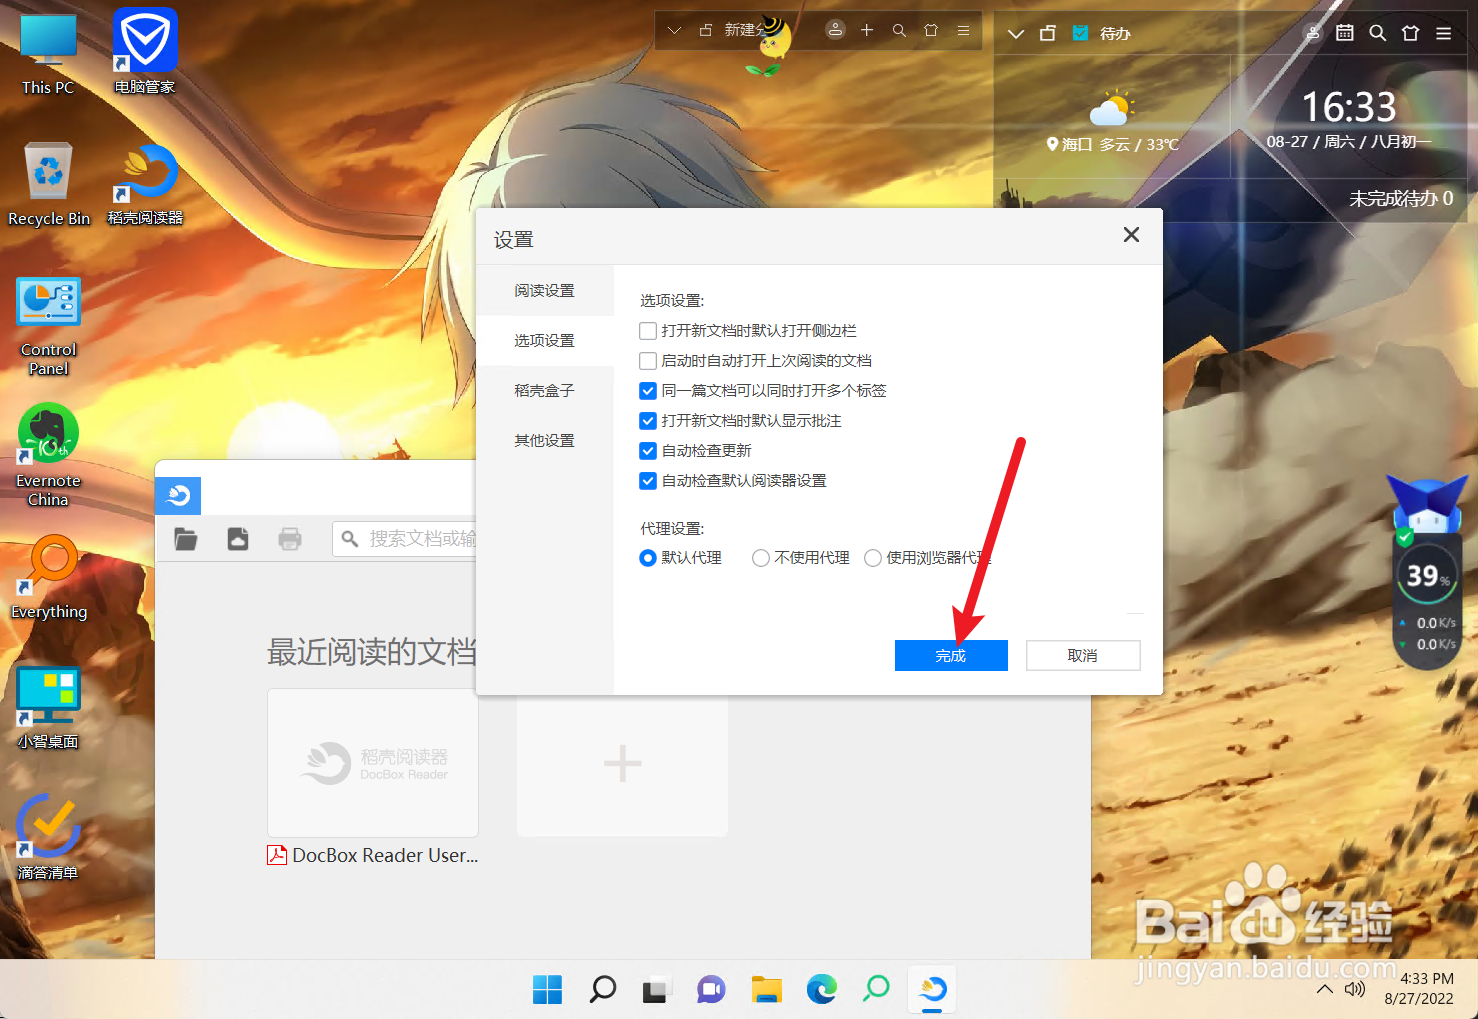Switch to DocBox Reader taskbar icon

click(932, 989)
